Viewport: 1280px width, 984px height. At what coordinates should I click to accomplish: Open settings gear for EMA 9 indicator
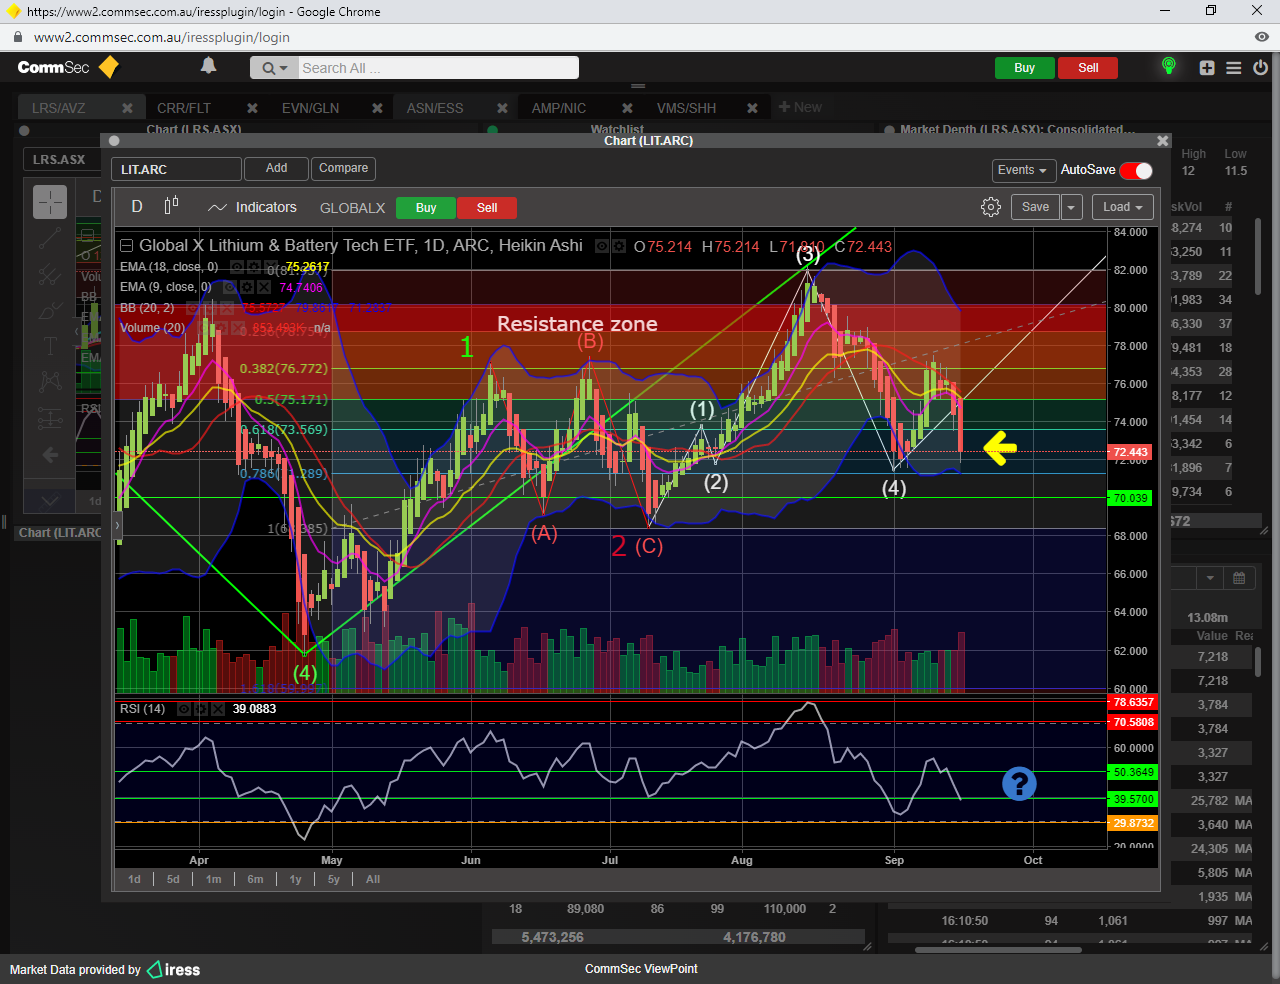point(247,287)
